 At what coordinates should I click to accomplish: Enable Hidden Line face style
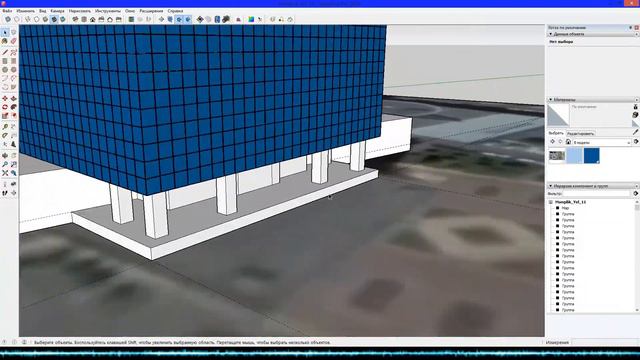(x=36, y=19)
